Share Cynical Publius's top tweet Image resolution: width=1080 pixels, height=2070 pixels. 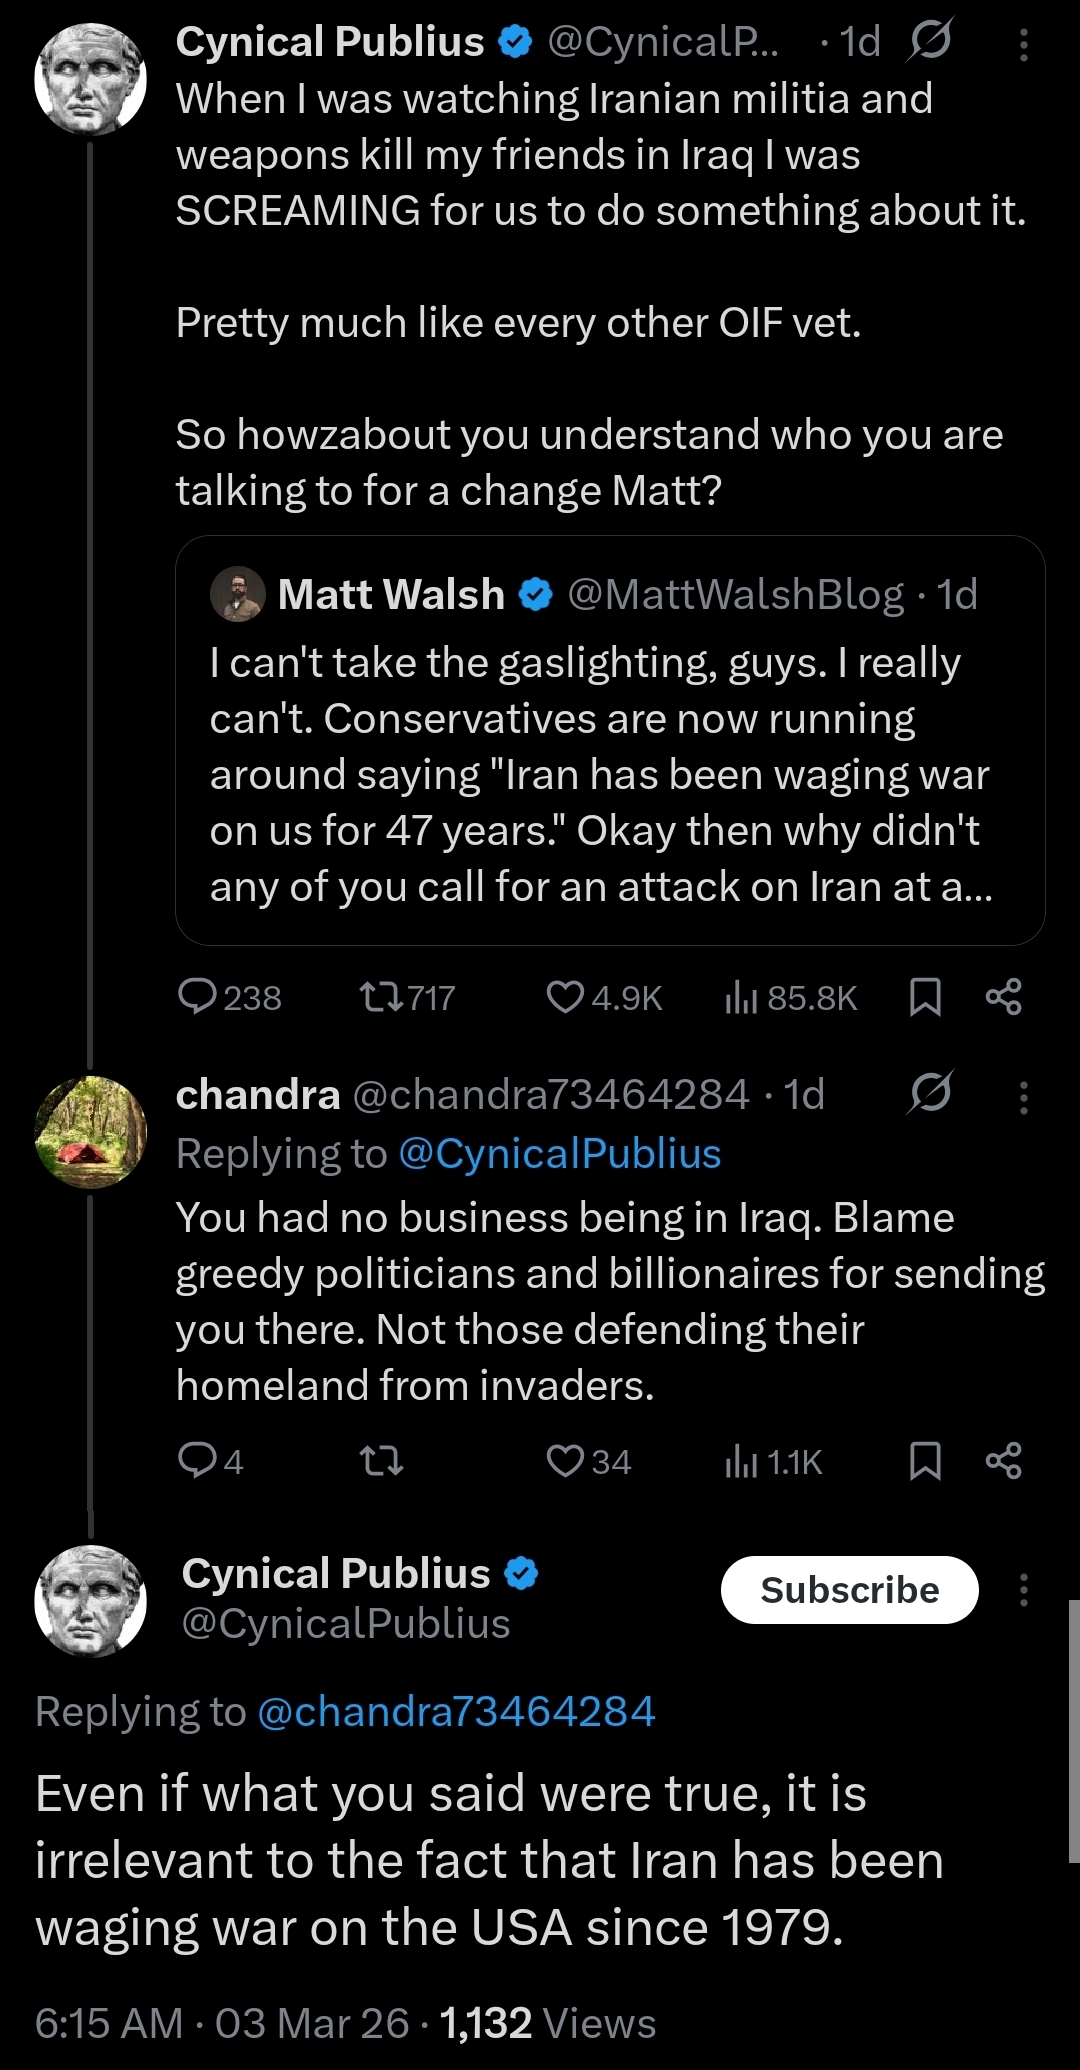coord(1003,997)
